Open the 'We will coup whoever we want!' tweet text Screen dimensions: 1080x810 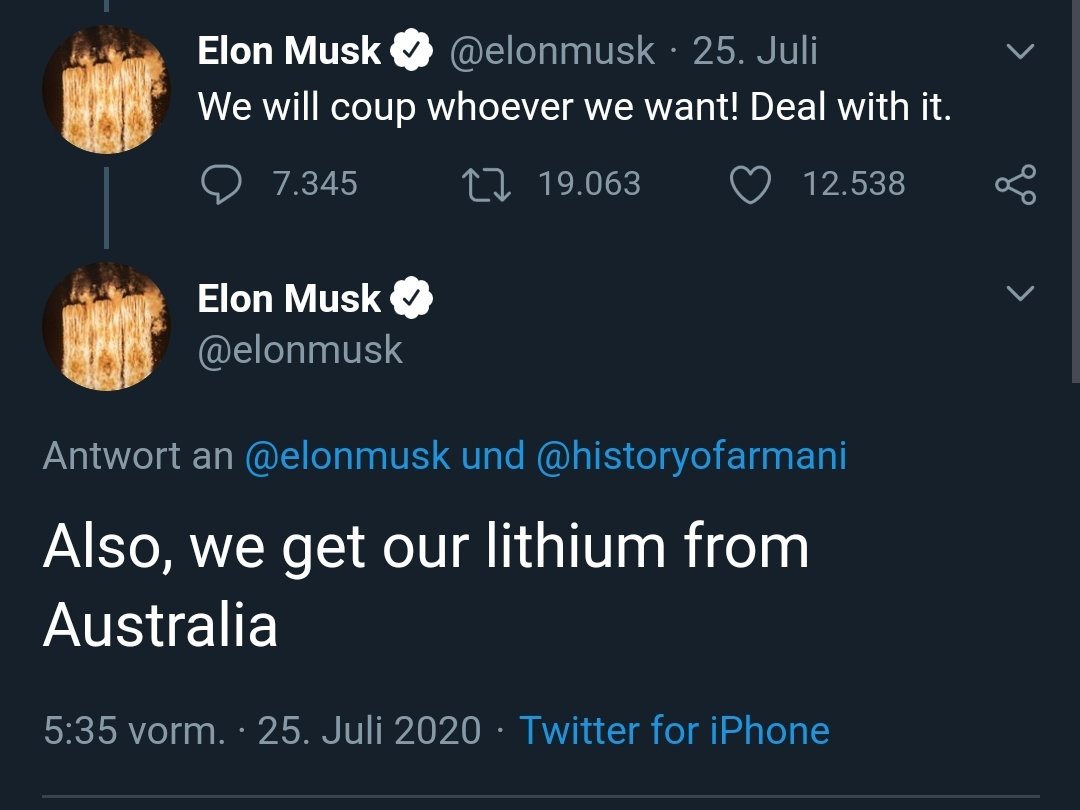[574, 107]
